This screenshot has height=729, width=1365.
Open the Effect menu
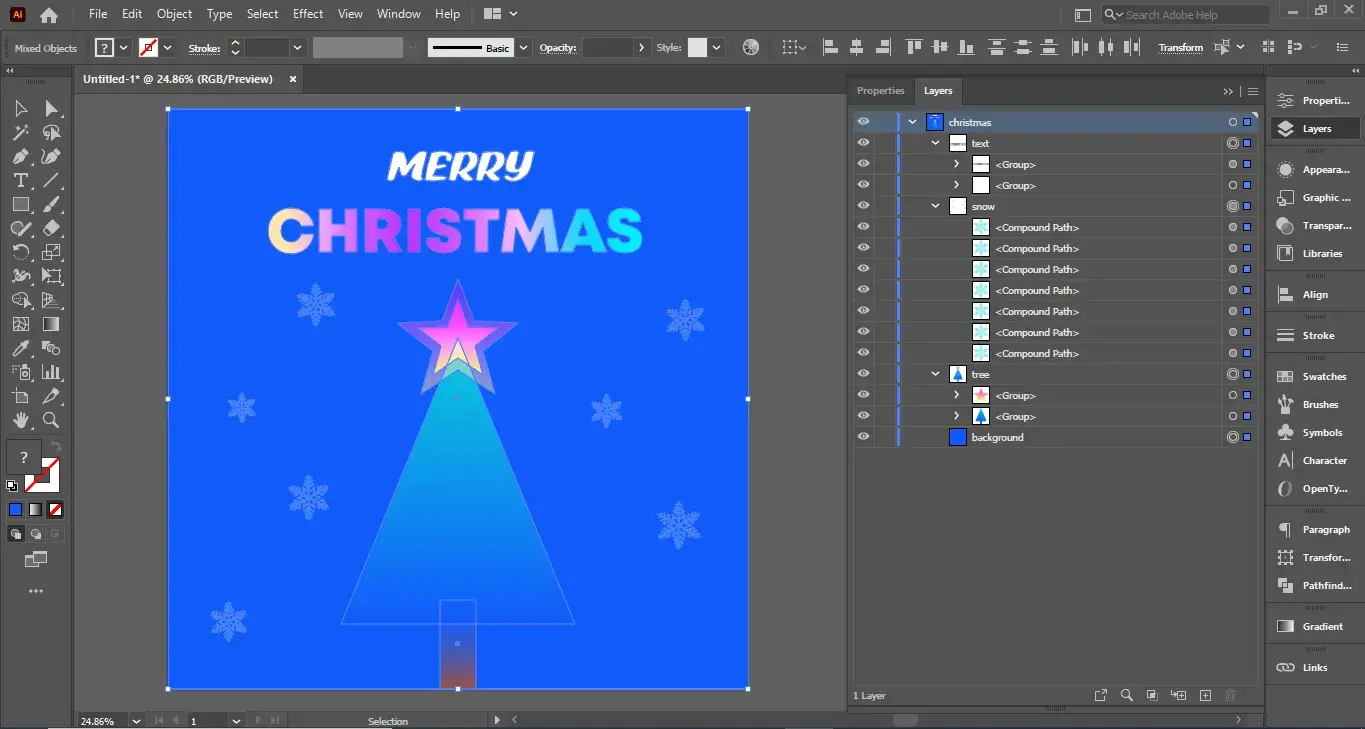click(x=307, y=13)
